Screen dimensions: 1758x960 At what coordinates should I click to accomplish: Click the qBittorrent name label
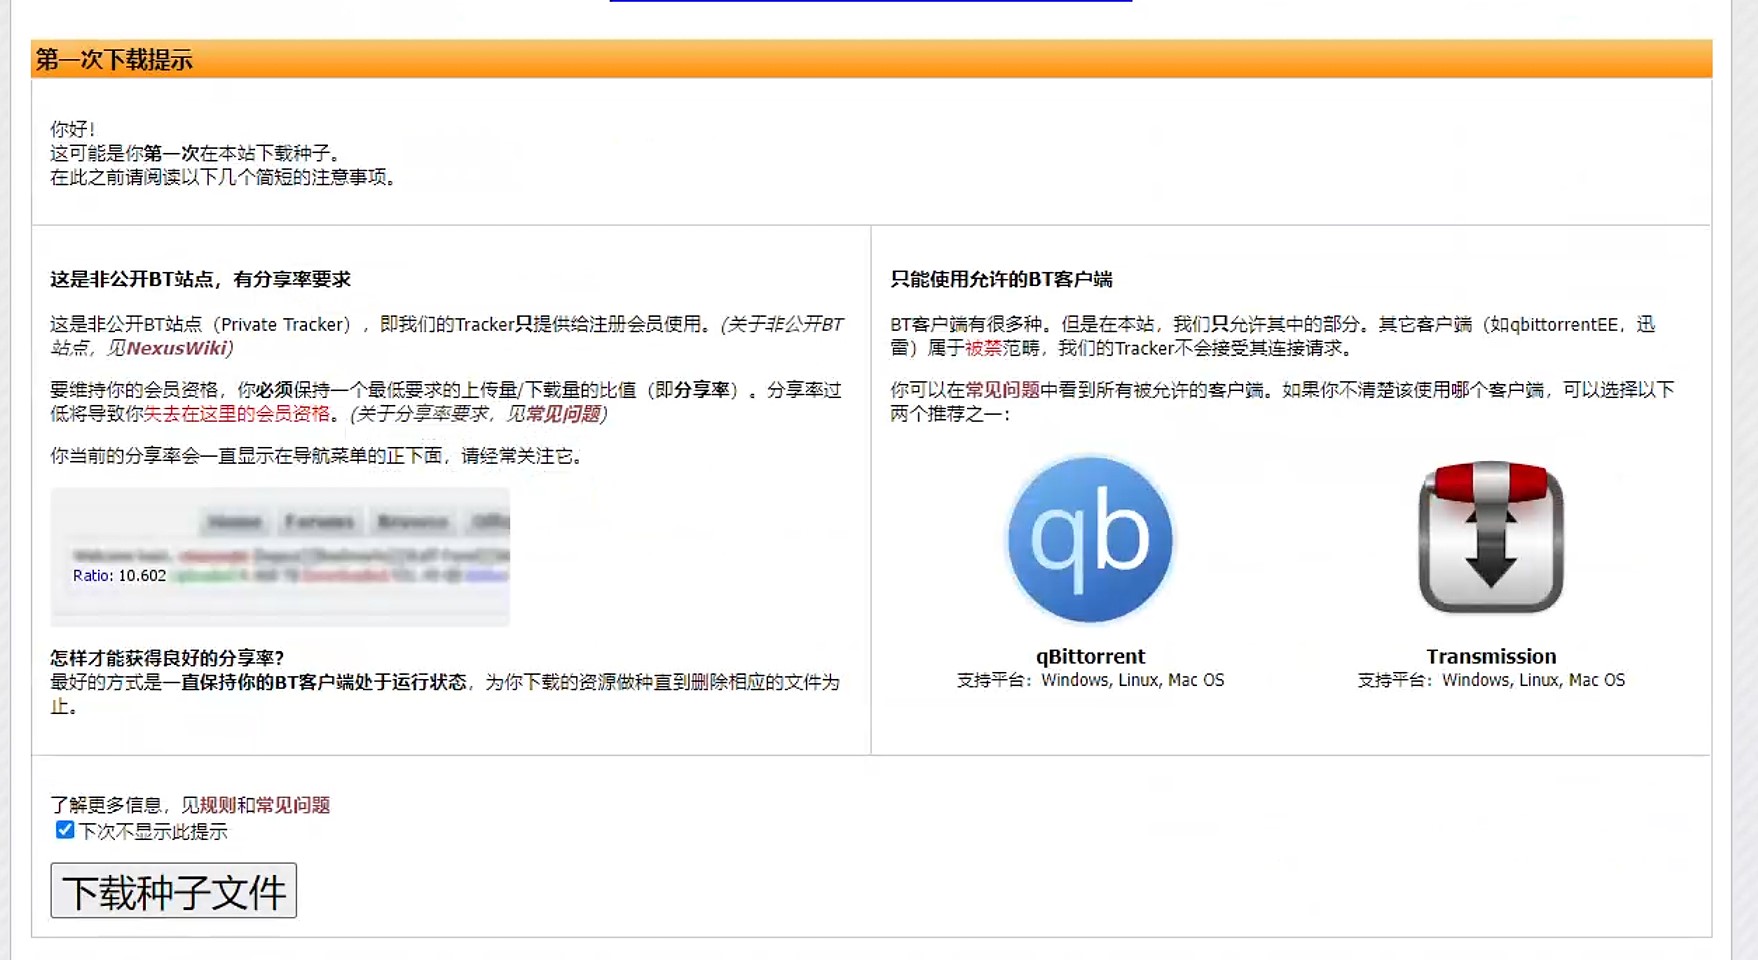(1090, 656)
